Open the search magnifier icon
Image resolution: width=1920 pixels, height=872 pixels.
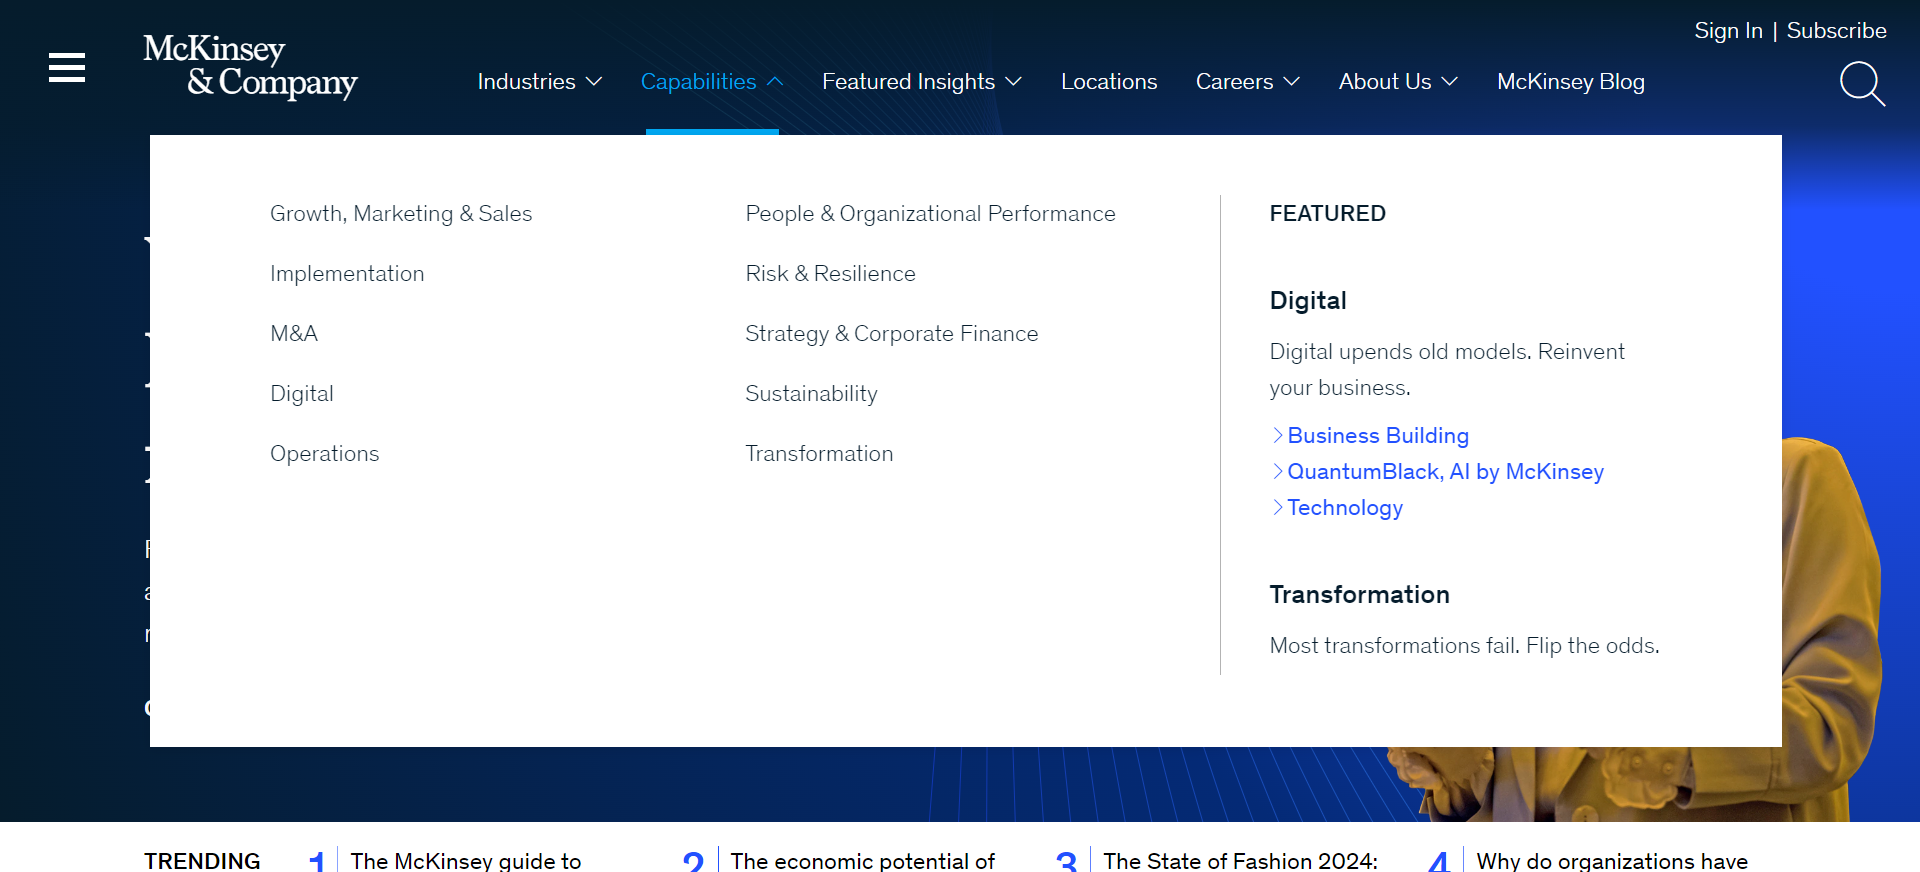[x=1862, y=84]
